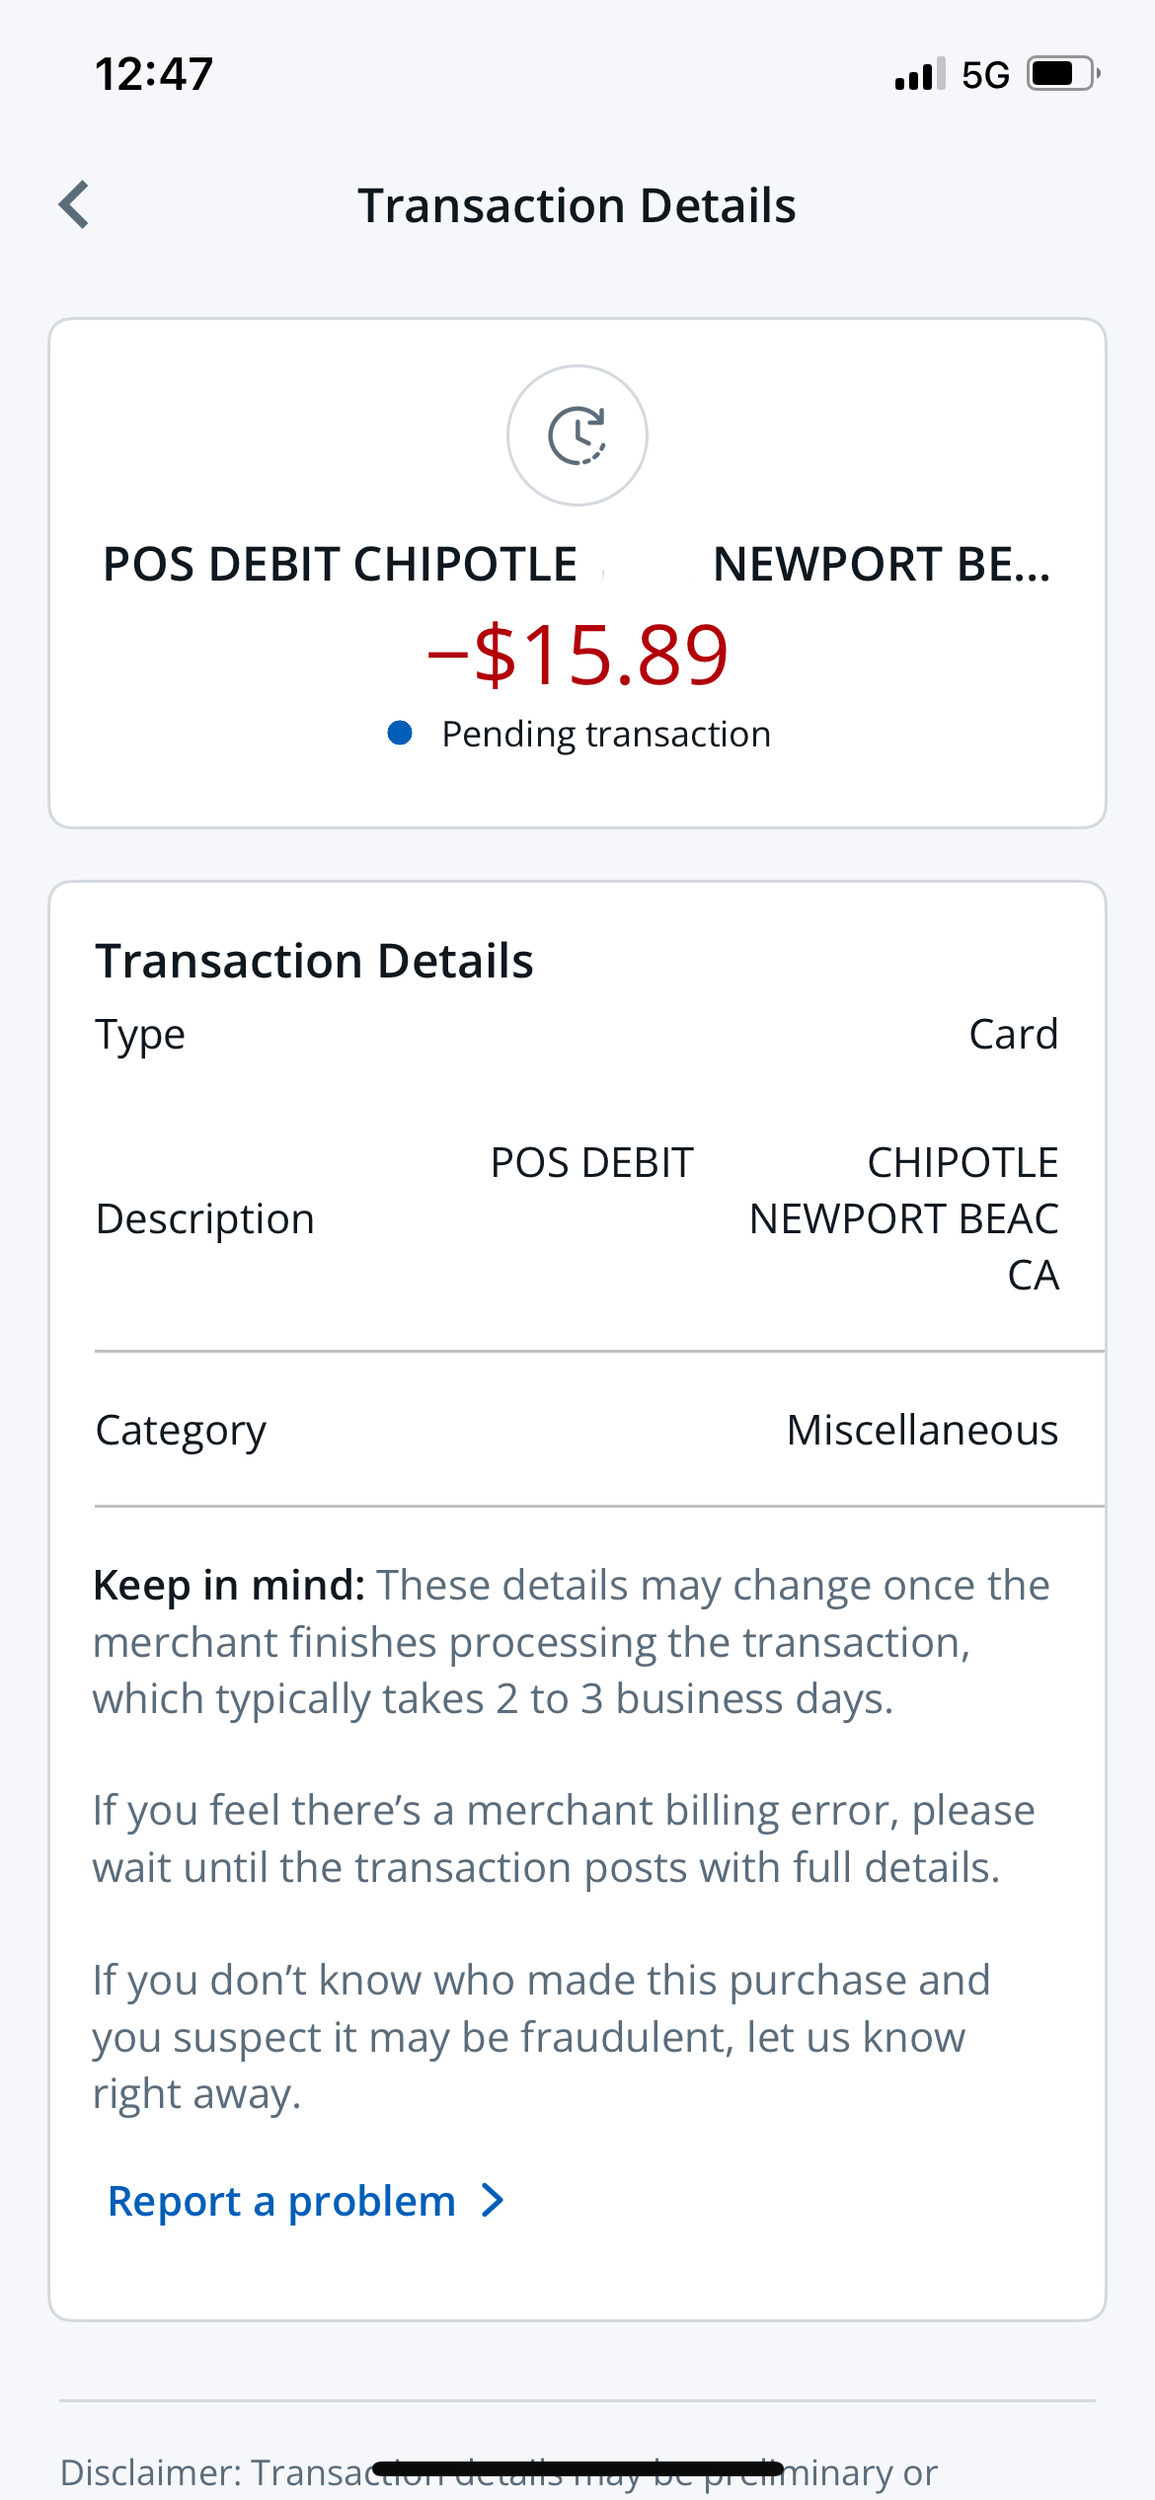Tap the 12:47 clock in status bar
1155x2500 pixels.
[x=154, y=74]
